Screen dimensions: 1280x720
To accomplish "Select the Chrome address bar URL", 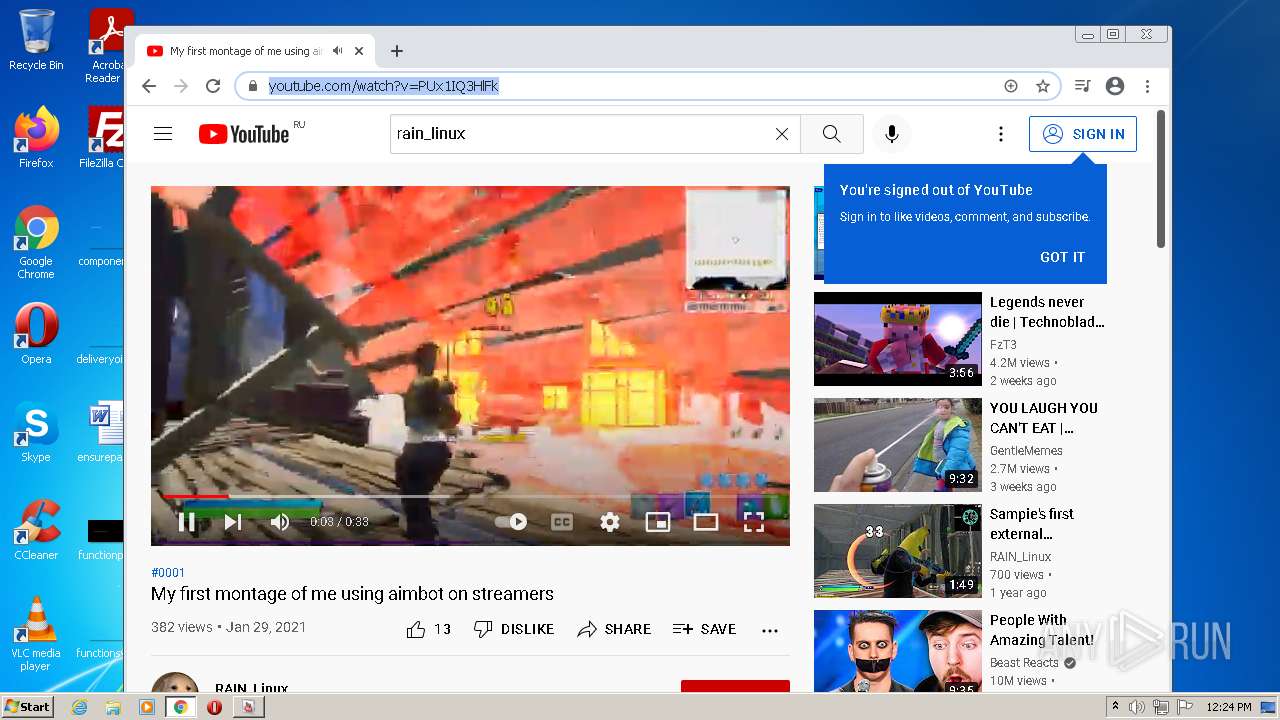I will tap(384, 86).
